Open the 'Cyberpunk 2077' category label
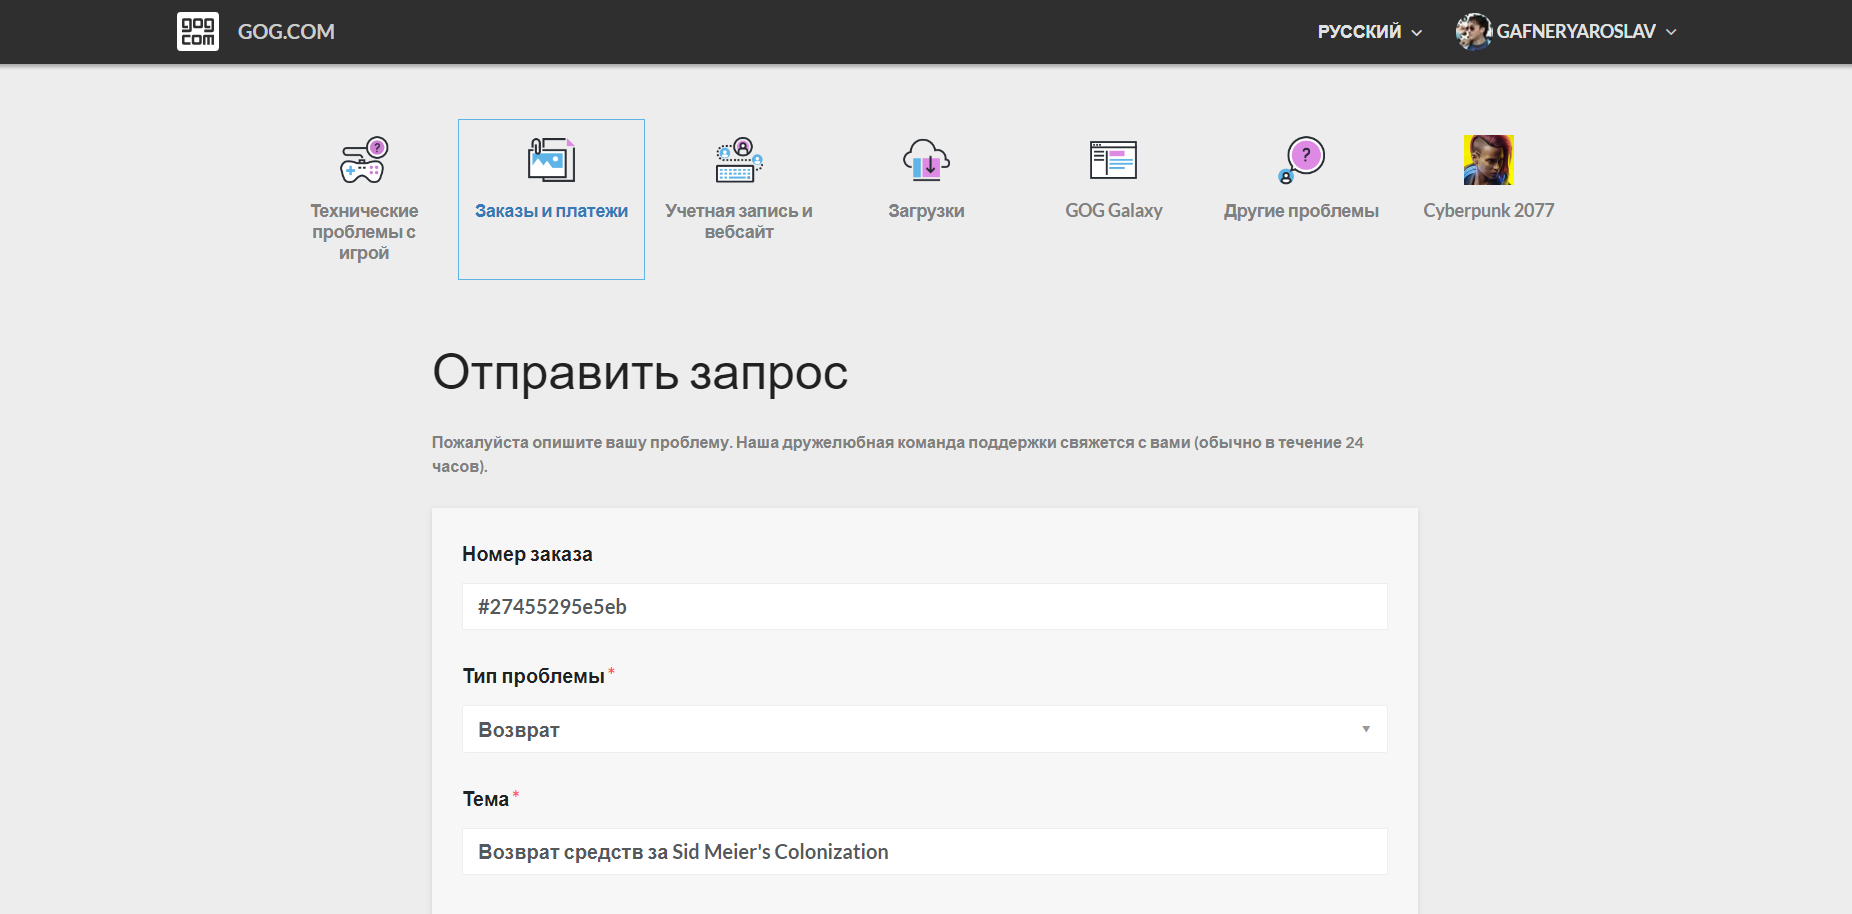Image resolution: width=1852 pixels, height=914 pixels. (x=1488, y=211)
